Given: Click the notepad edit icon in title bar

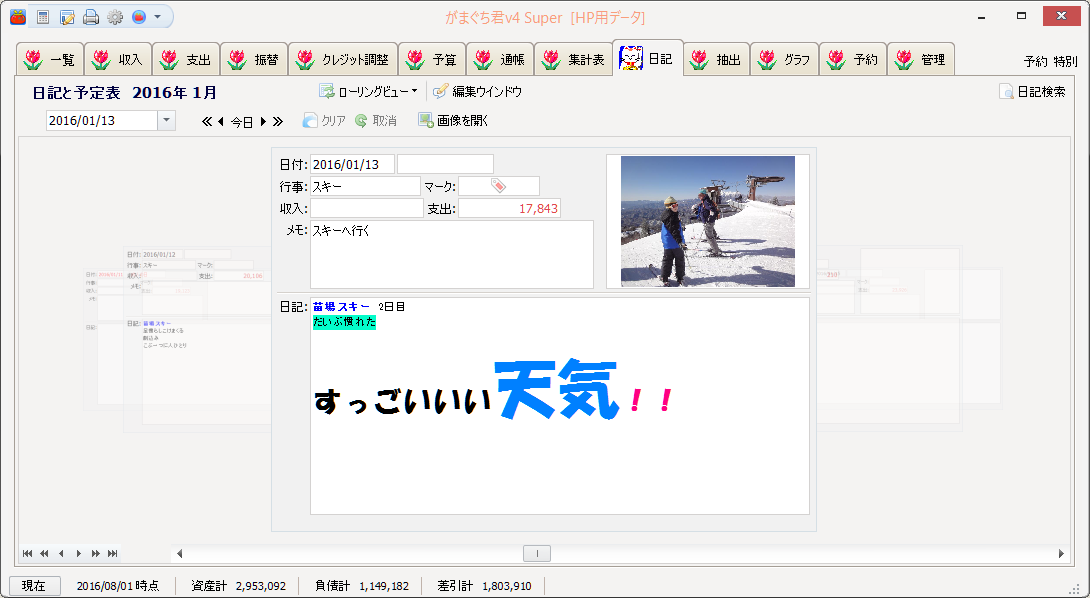Looking at the screenshot, I should [67, 17].
